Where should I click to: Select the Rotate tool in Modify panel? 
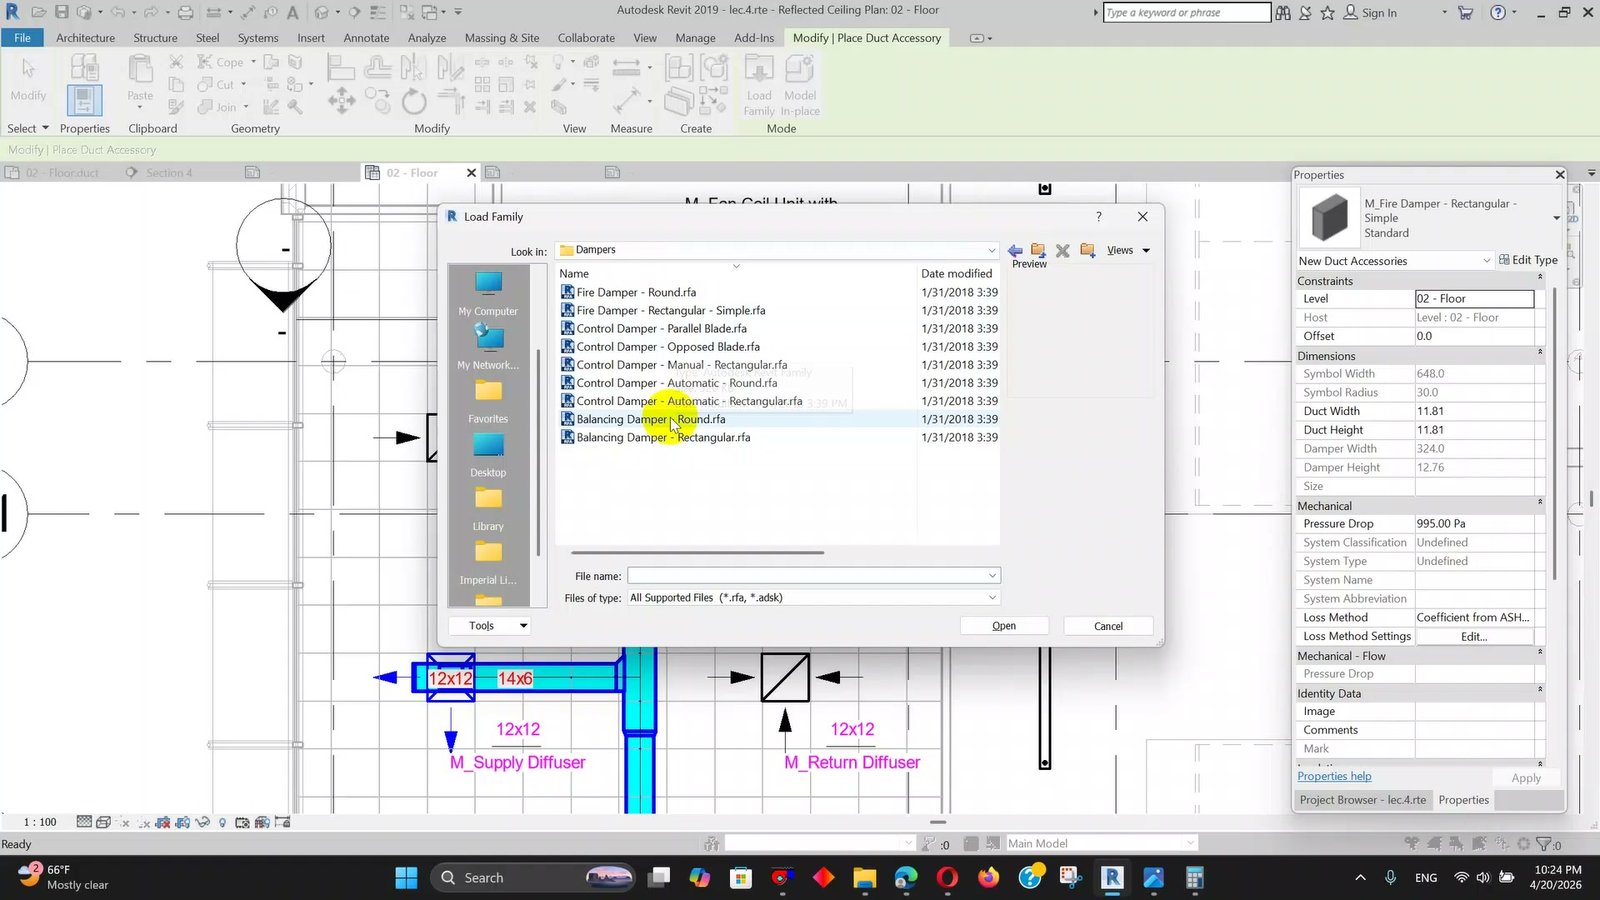[x=414, y=101]
